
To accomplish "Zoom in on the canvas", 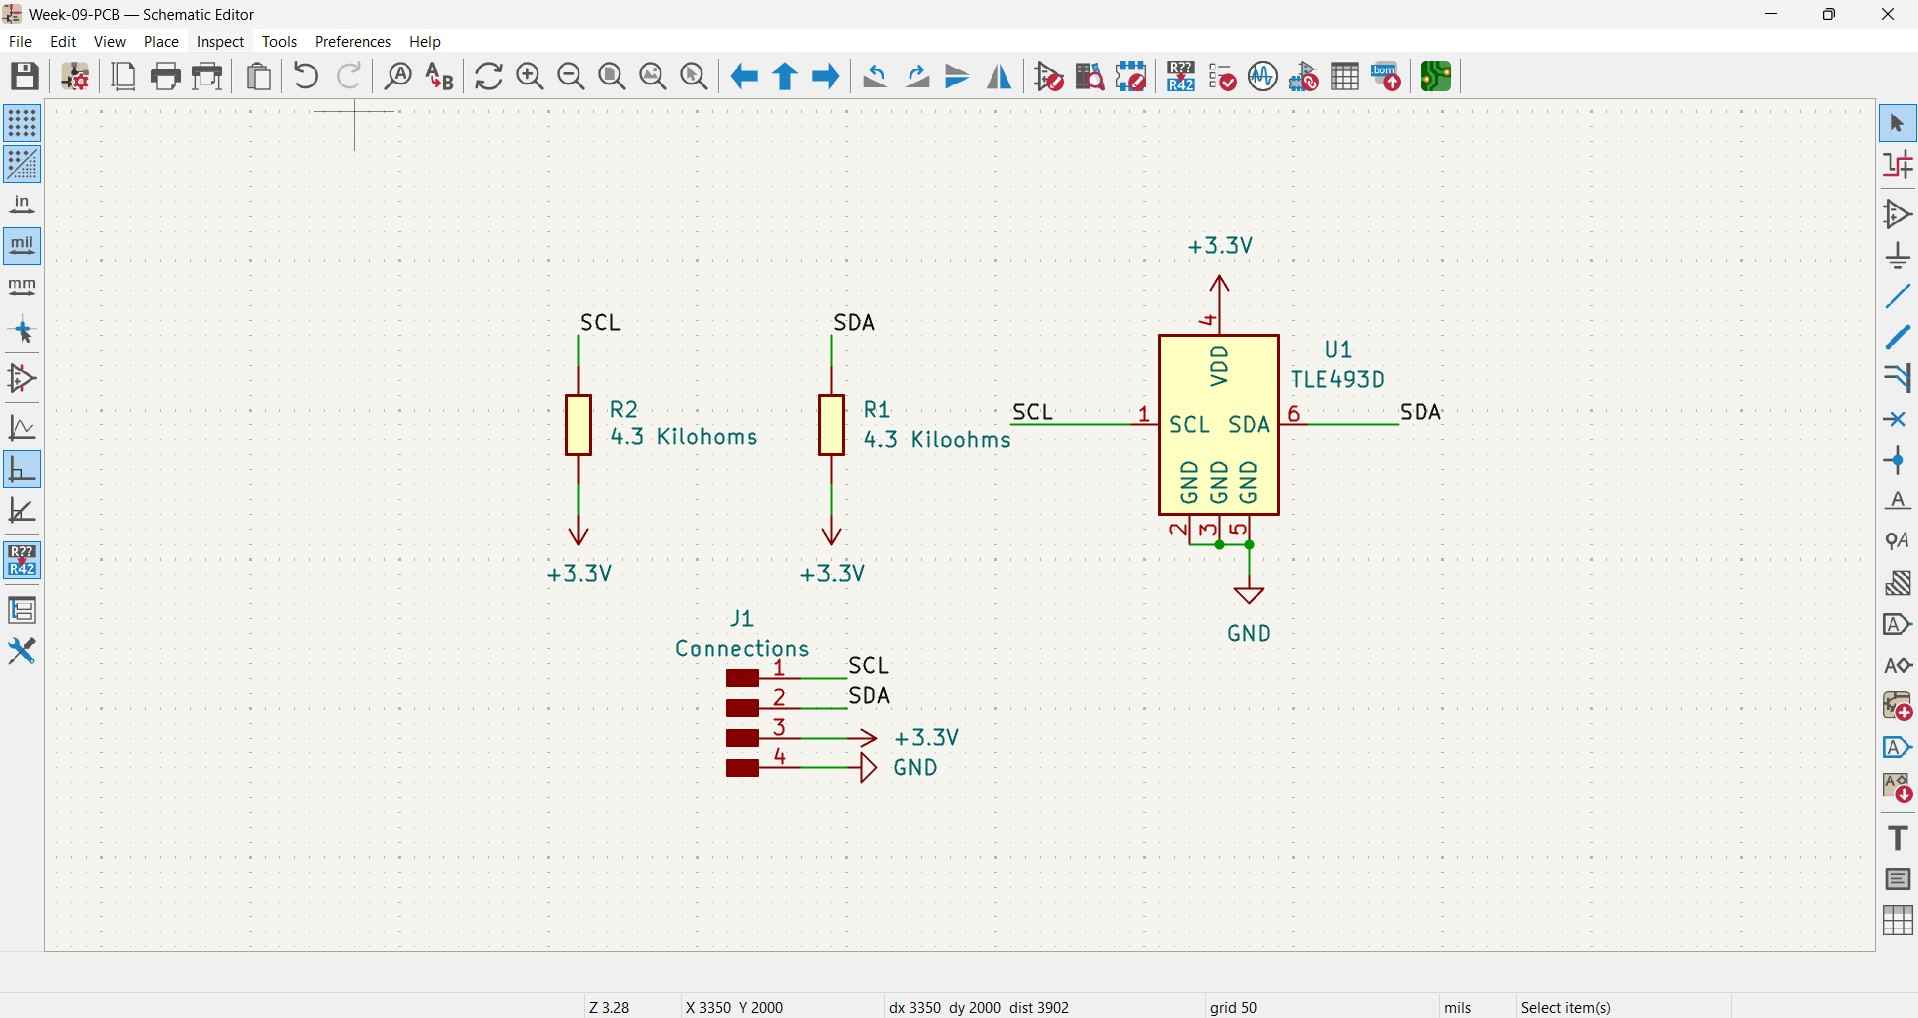I will 530,76.
